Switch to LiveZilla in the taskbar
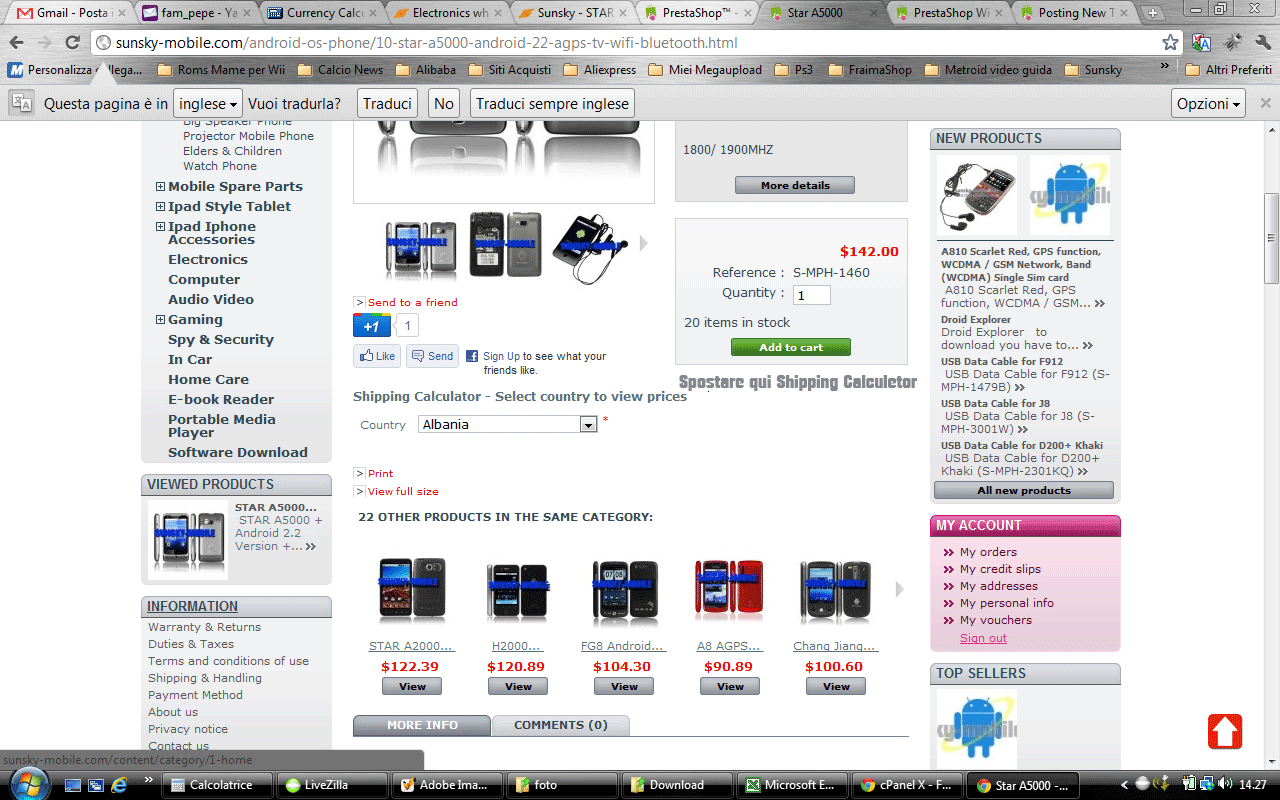 [330, 785]
